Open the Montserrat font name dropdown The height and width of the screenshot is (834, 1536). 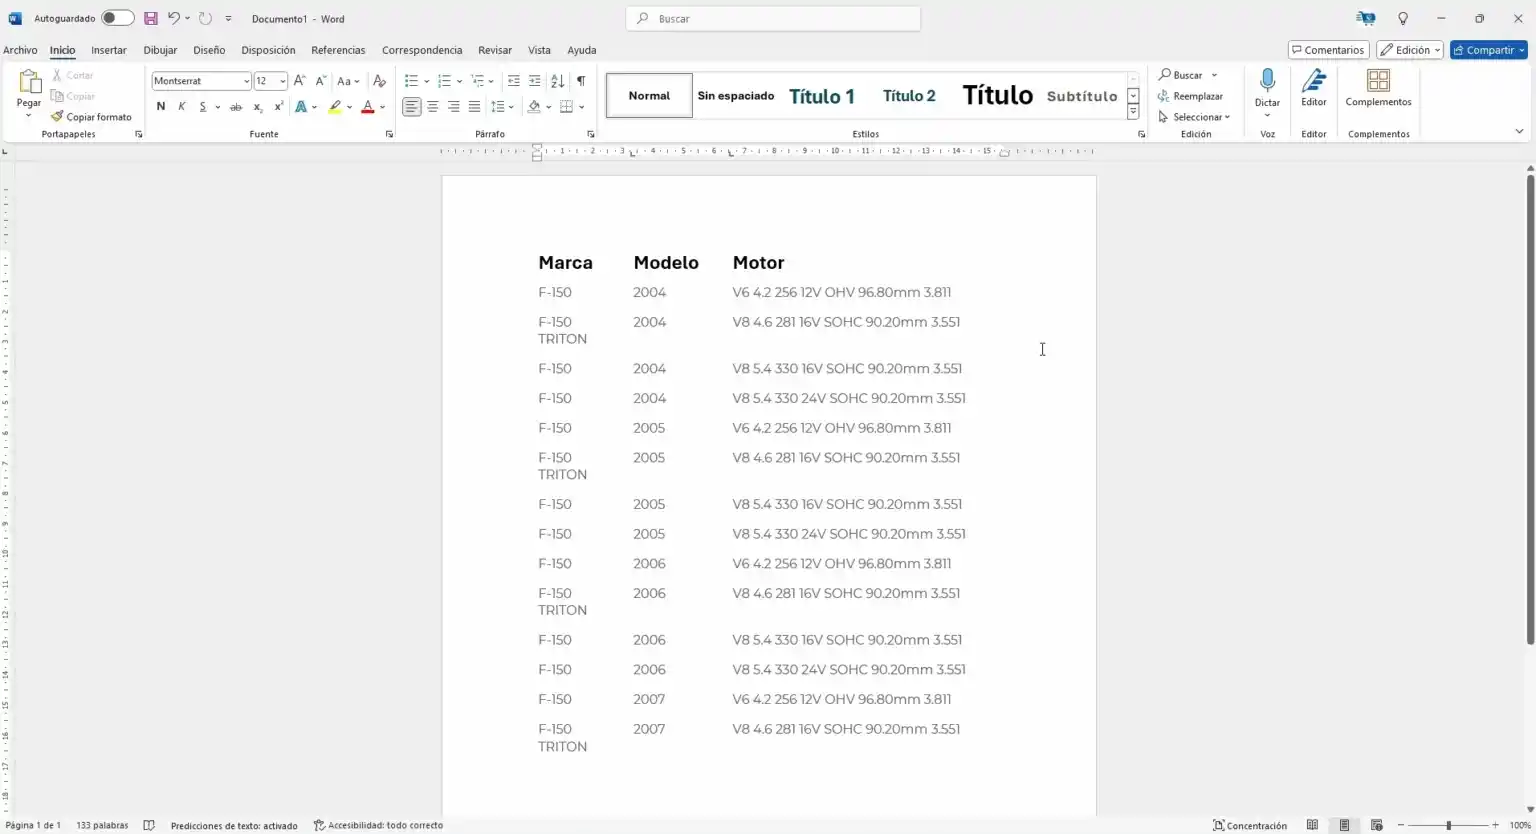click(246, 81)
